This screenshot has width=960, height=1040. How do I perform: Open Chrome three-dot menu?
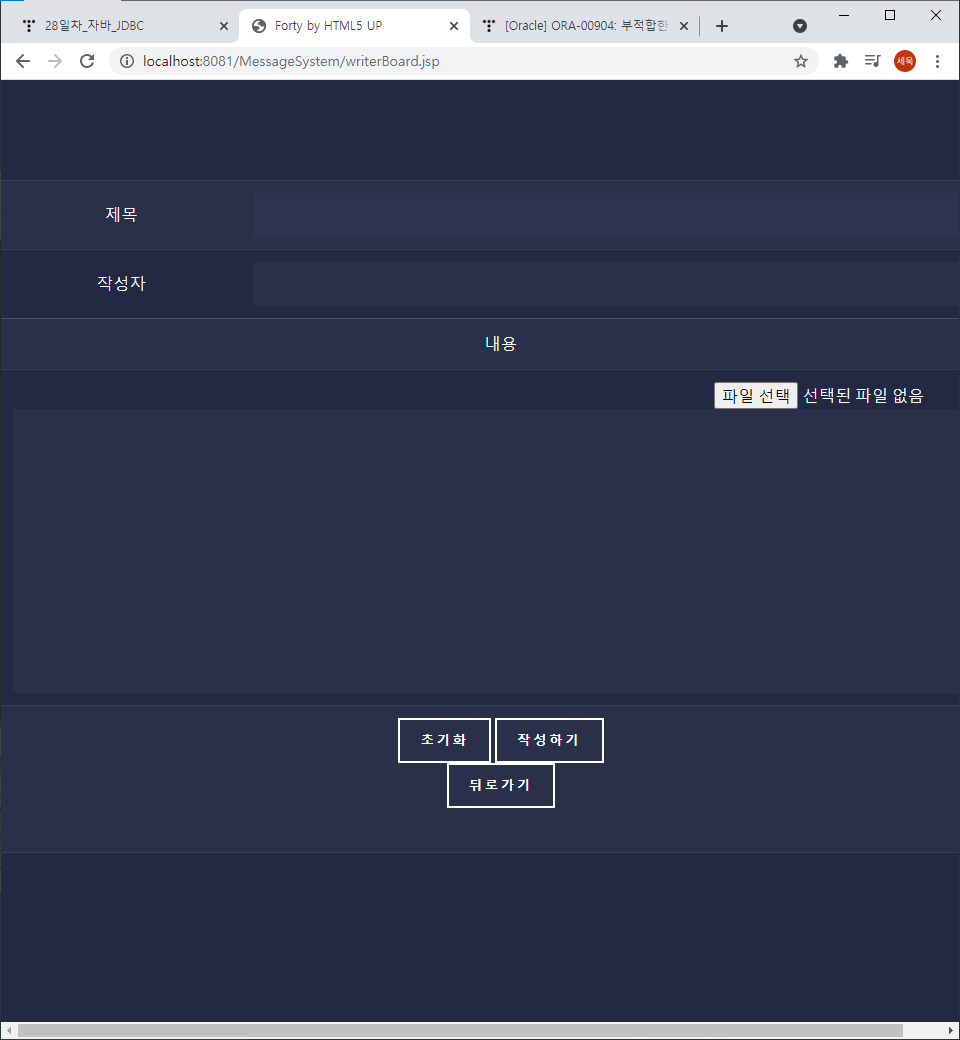coord(937,61)
